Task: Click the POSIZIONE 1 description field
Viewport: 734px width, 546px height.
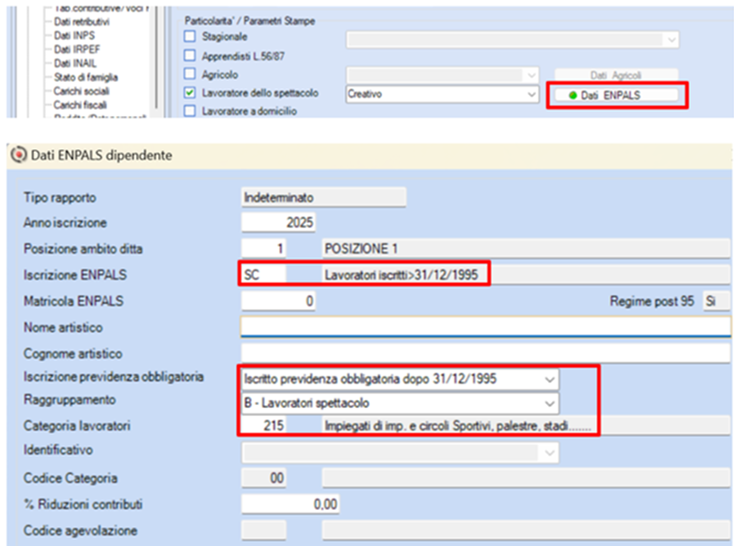Action: pyautogui.click(x=526, y=248)
